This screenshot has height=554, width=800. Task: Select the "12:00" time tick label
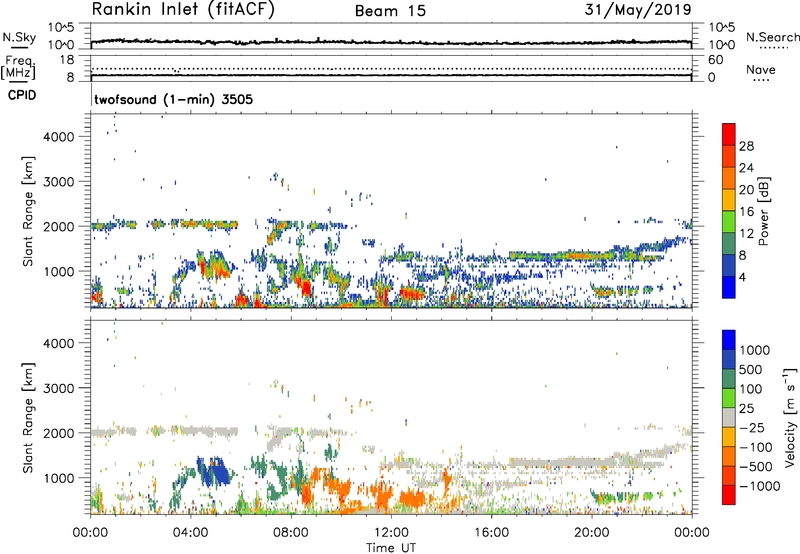[x=391, y=533]
